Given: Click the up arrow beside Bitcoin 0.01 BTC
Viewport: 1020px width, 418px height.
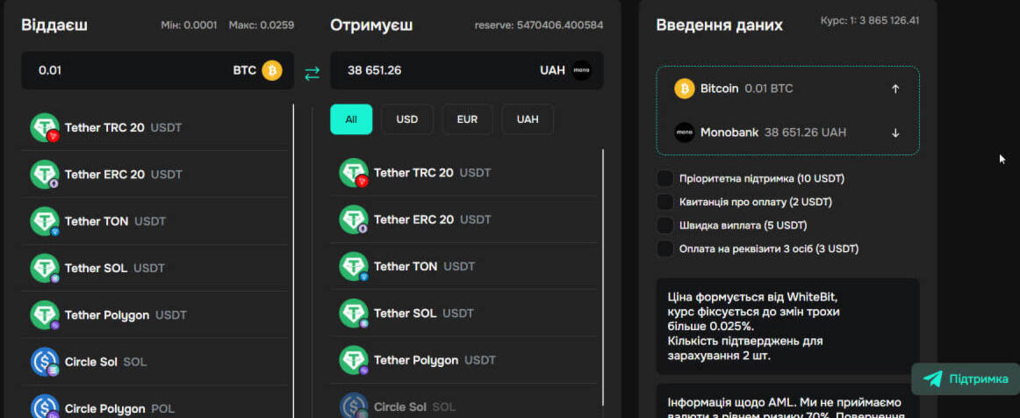Looking at the screenshot, I should click(895, 89).
